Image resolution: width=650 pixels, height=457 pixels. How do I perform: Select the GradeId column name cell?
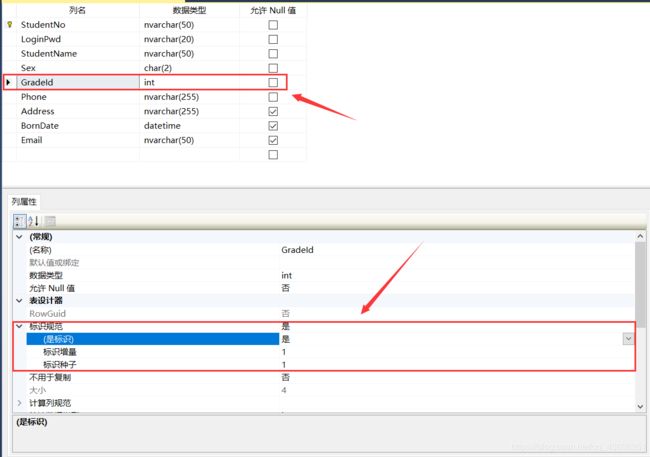(x=78, y=83)
